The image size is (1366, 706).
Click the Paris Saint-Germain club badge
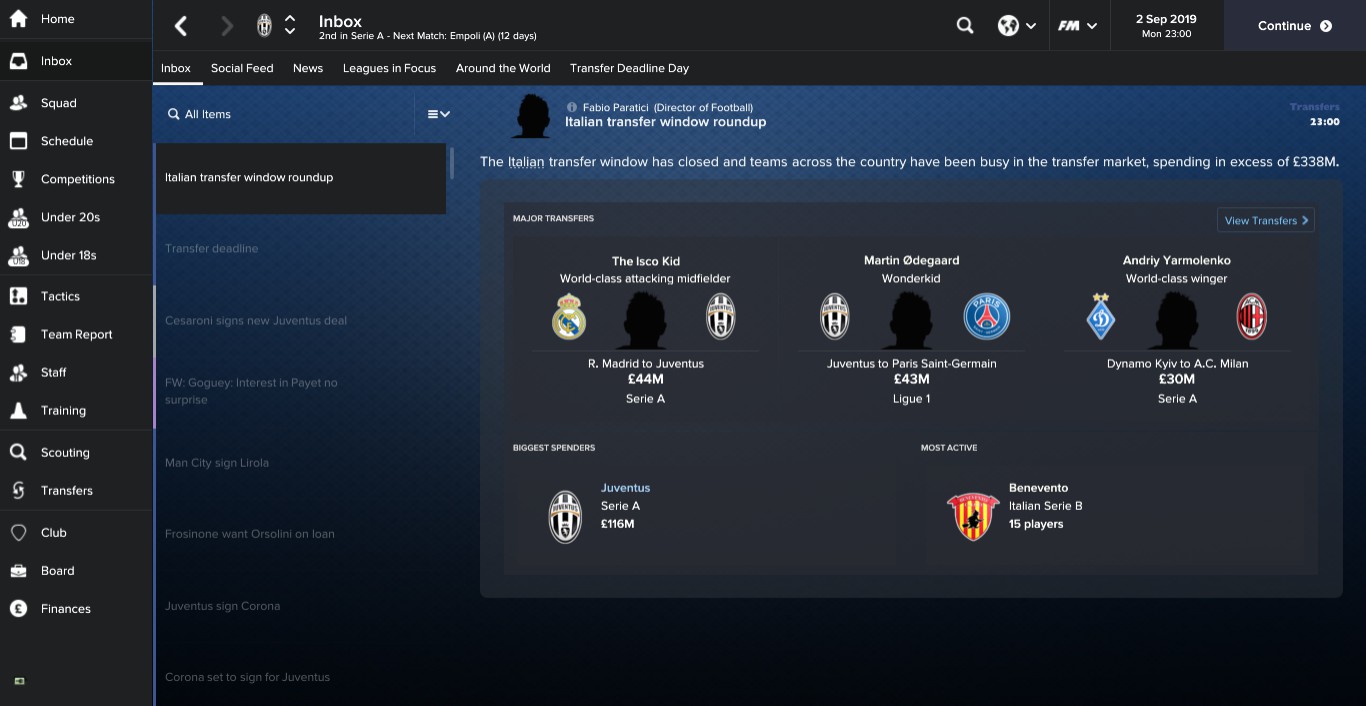(x=987, y=317)
